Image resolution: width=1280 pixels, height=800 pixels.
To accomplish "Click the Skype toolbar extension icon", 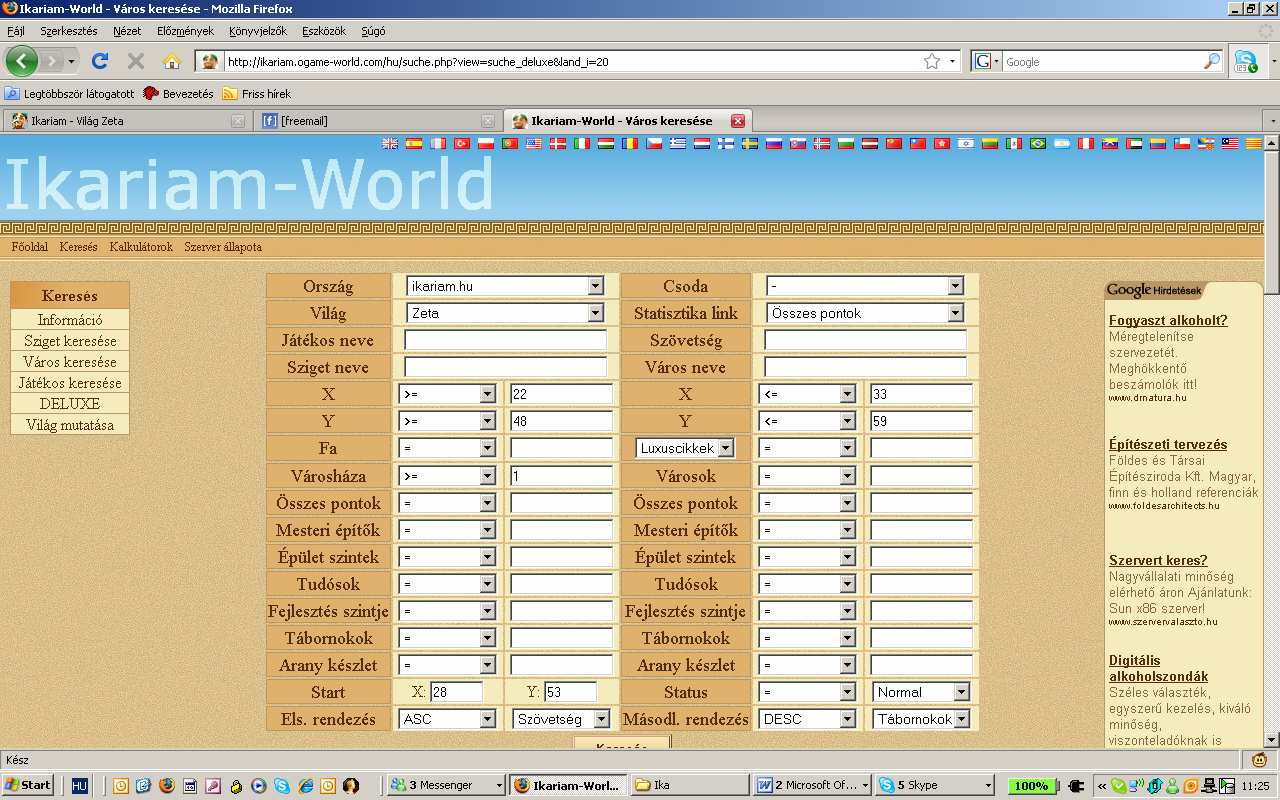I will point(1245,61).
